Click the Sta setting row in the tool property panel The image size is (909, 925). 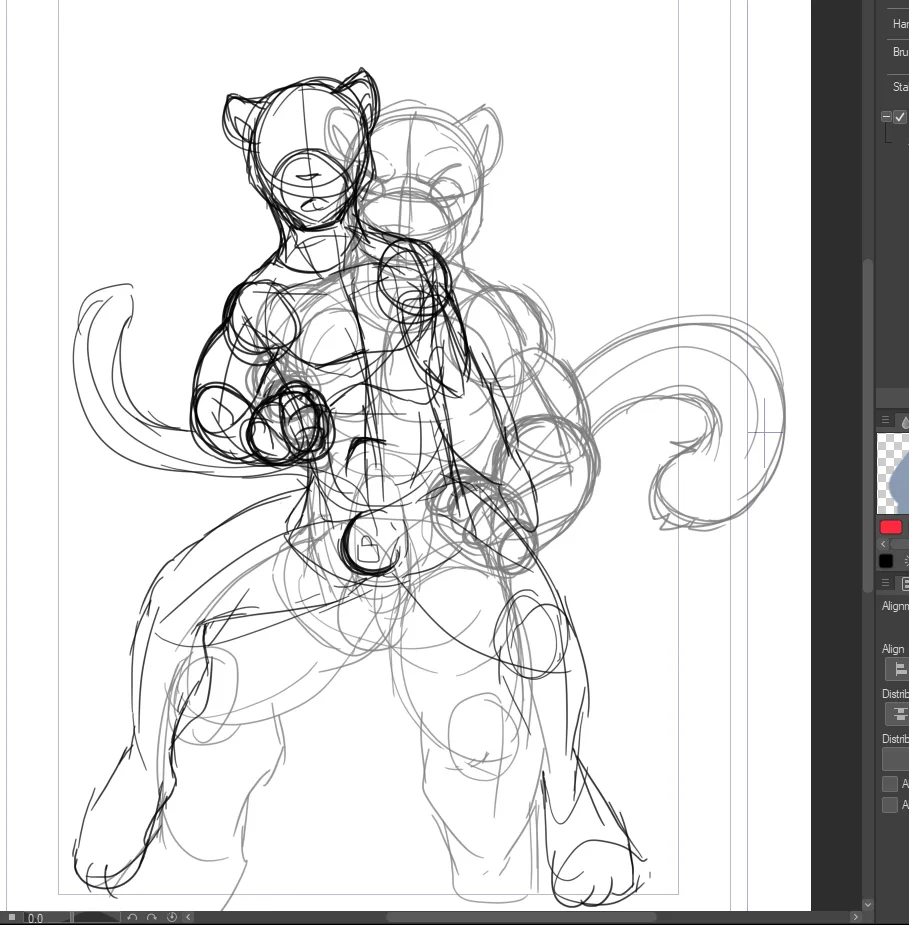coord(898,87)
